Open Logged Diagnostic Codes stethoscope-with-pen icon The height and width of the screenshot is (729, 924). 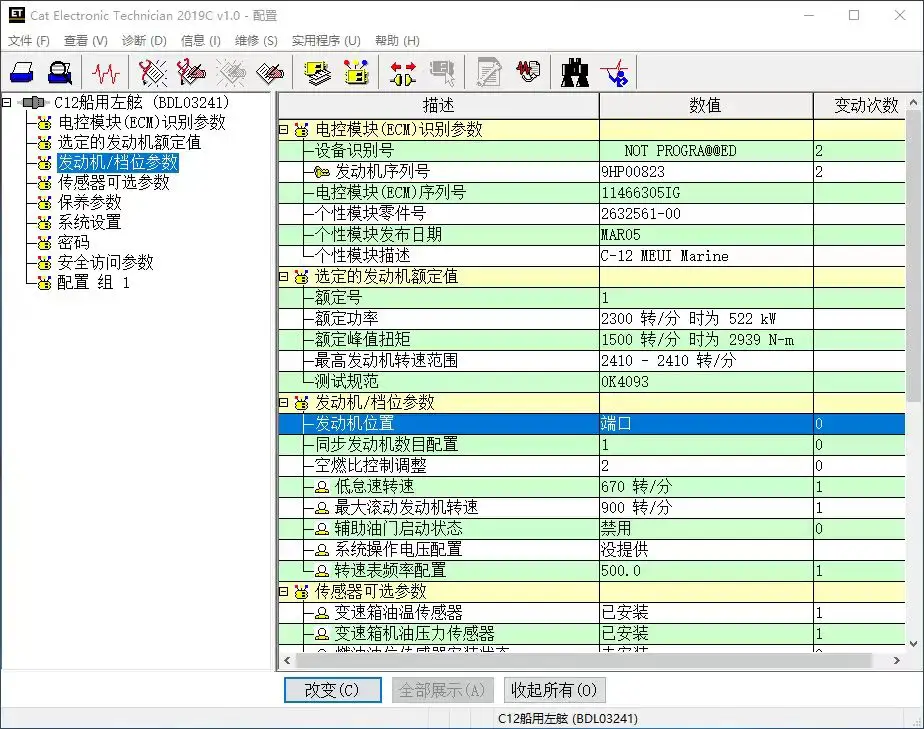click(x=192, y=72)
